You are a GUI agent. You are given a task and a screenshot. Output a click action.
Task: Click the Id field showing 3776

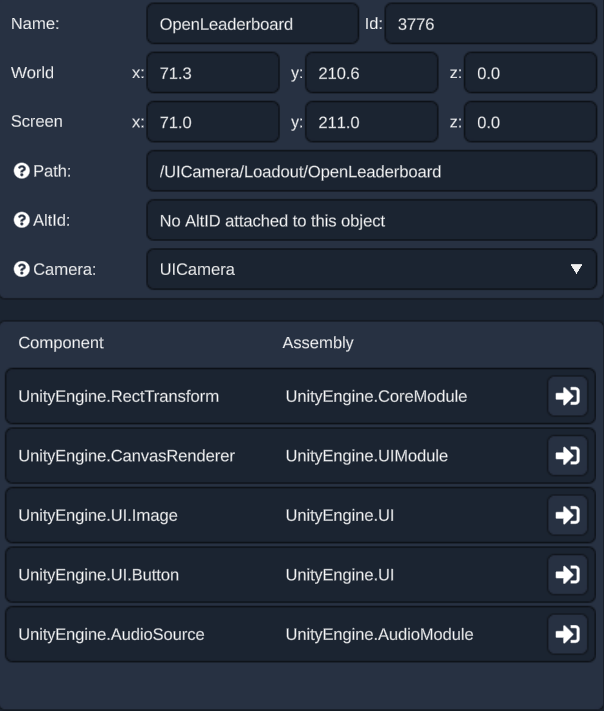tap(490, 24)
